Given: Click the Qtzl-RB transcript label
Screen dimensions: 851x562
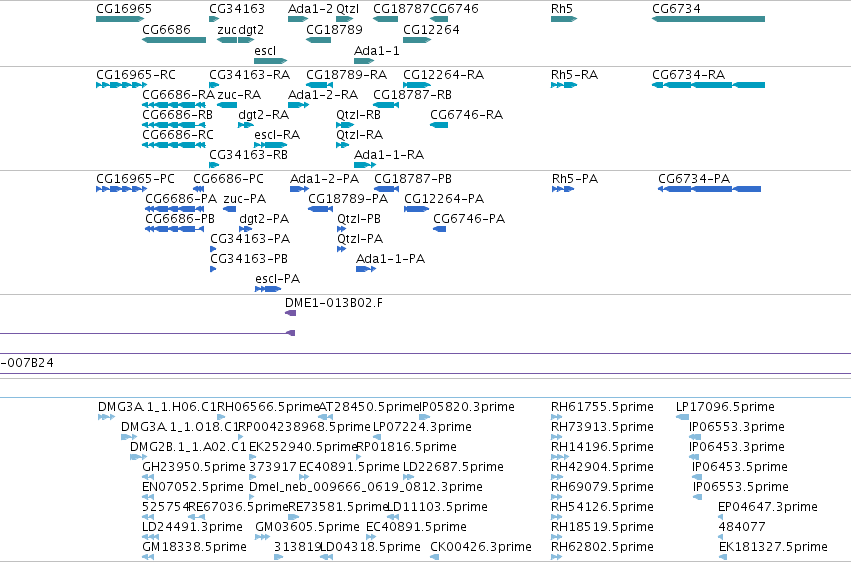Looking at the screenshot, I should point(359,115).
